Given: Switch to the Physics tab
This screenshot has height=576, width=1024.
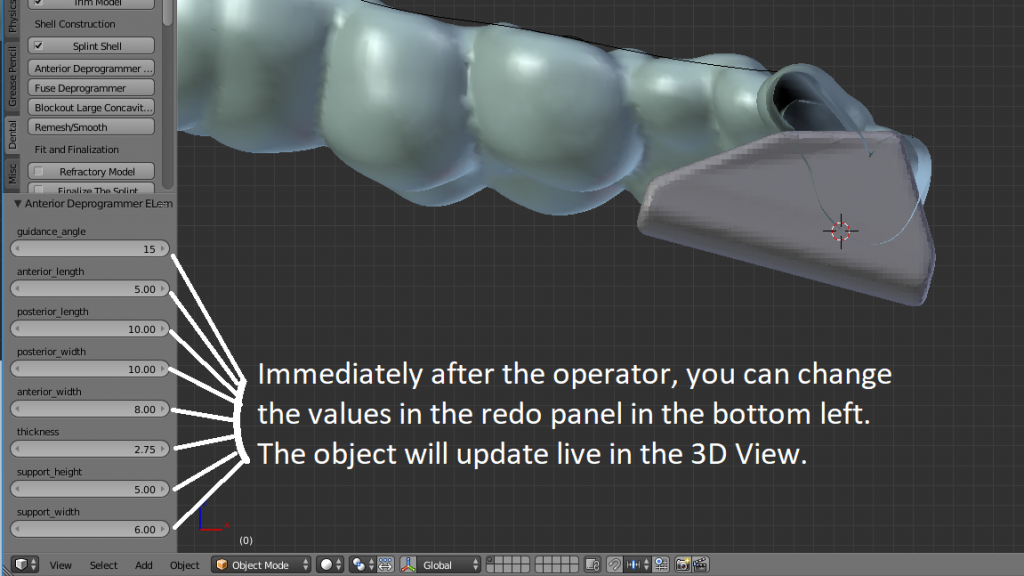Looking at the screenshot, I should point(12,17).
